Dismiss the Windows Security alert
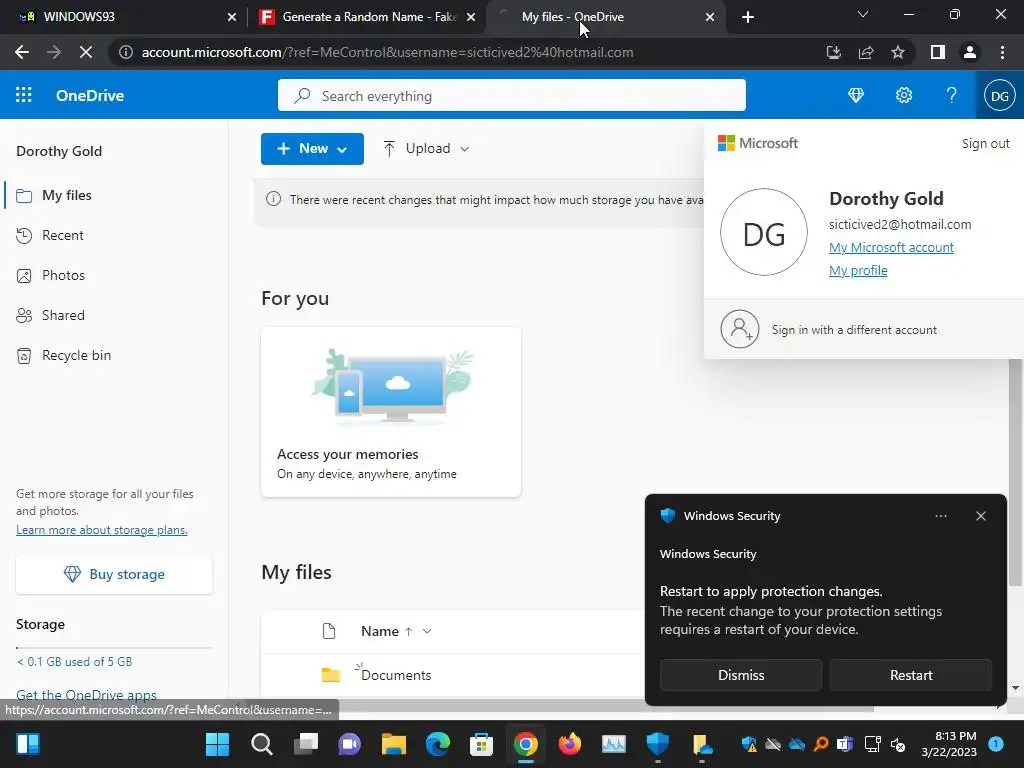1024x768 pixels. [x=741, y=675]
